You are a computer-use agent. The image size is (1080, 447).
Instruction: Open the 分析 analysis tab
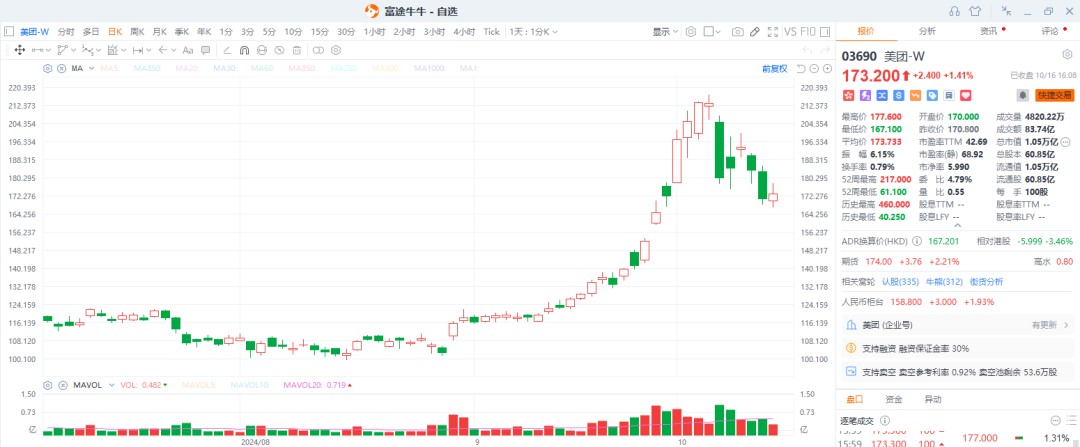[x=927, y=31]
